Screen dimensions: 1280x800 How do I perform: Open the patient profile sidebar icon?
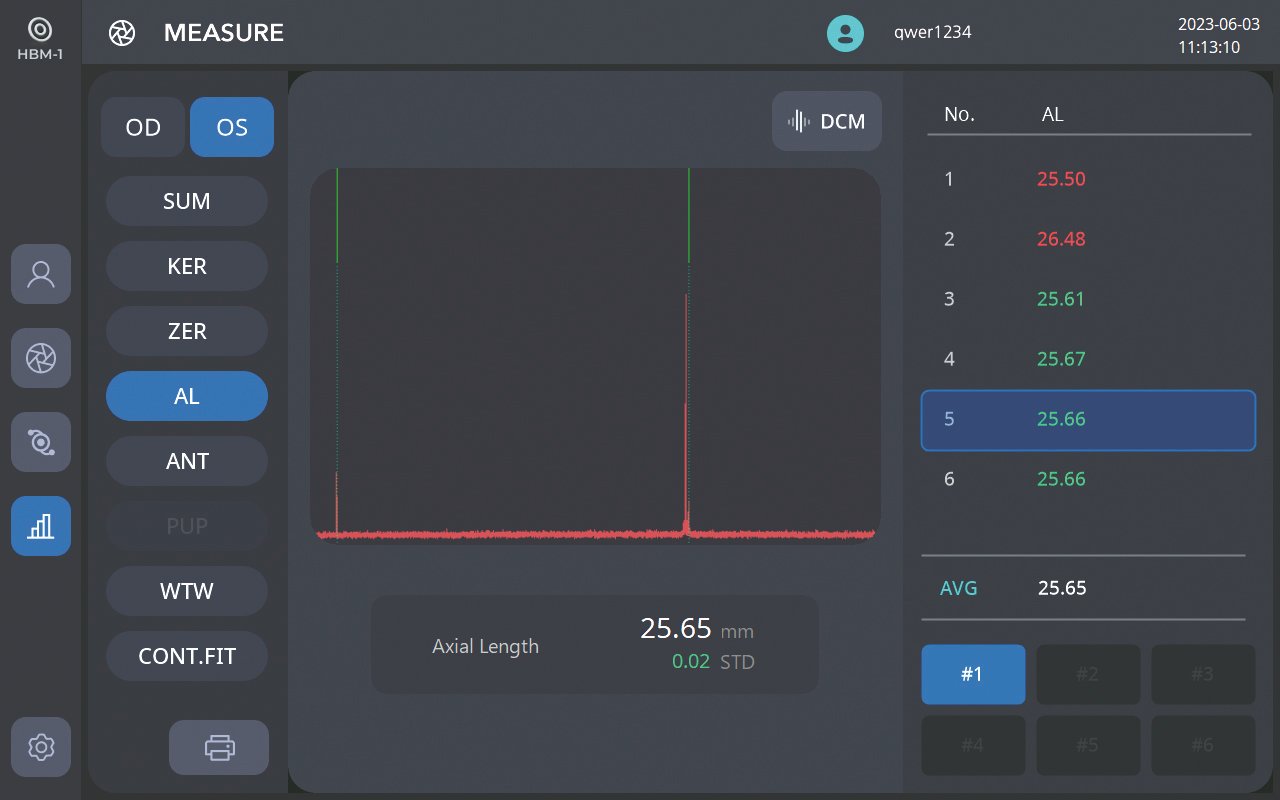coord(41,274)
